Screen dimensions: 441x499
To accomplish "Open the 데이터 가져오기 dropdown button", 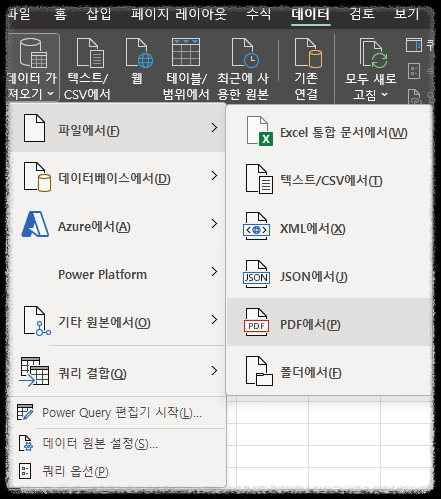I will [x=33, y=68].
